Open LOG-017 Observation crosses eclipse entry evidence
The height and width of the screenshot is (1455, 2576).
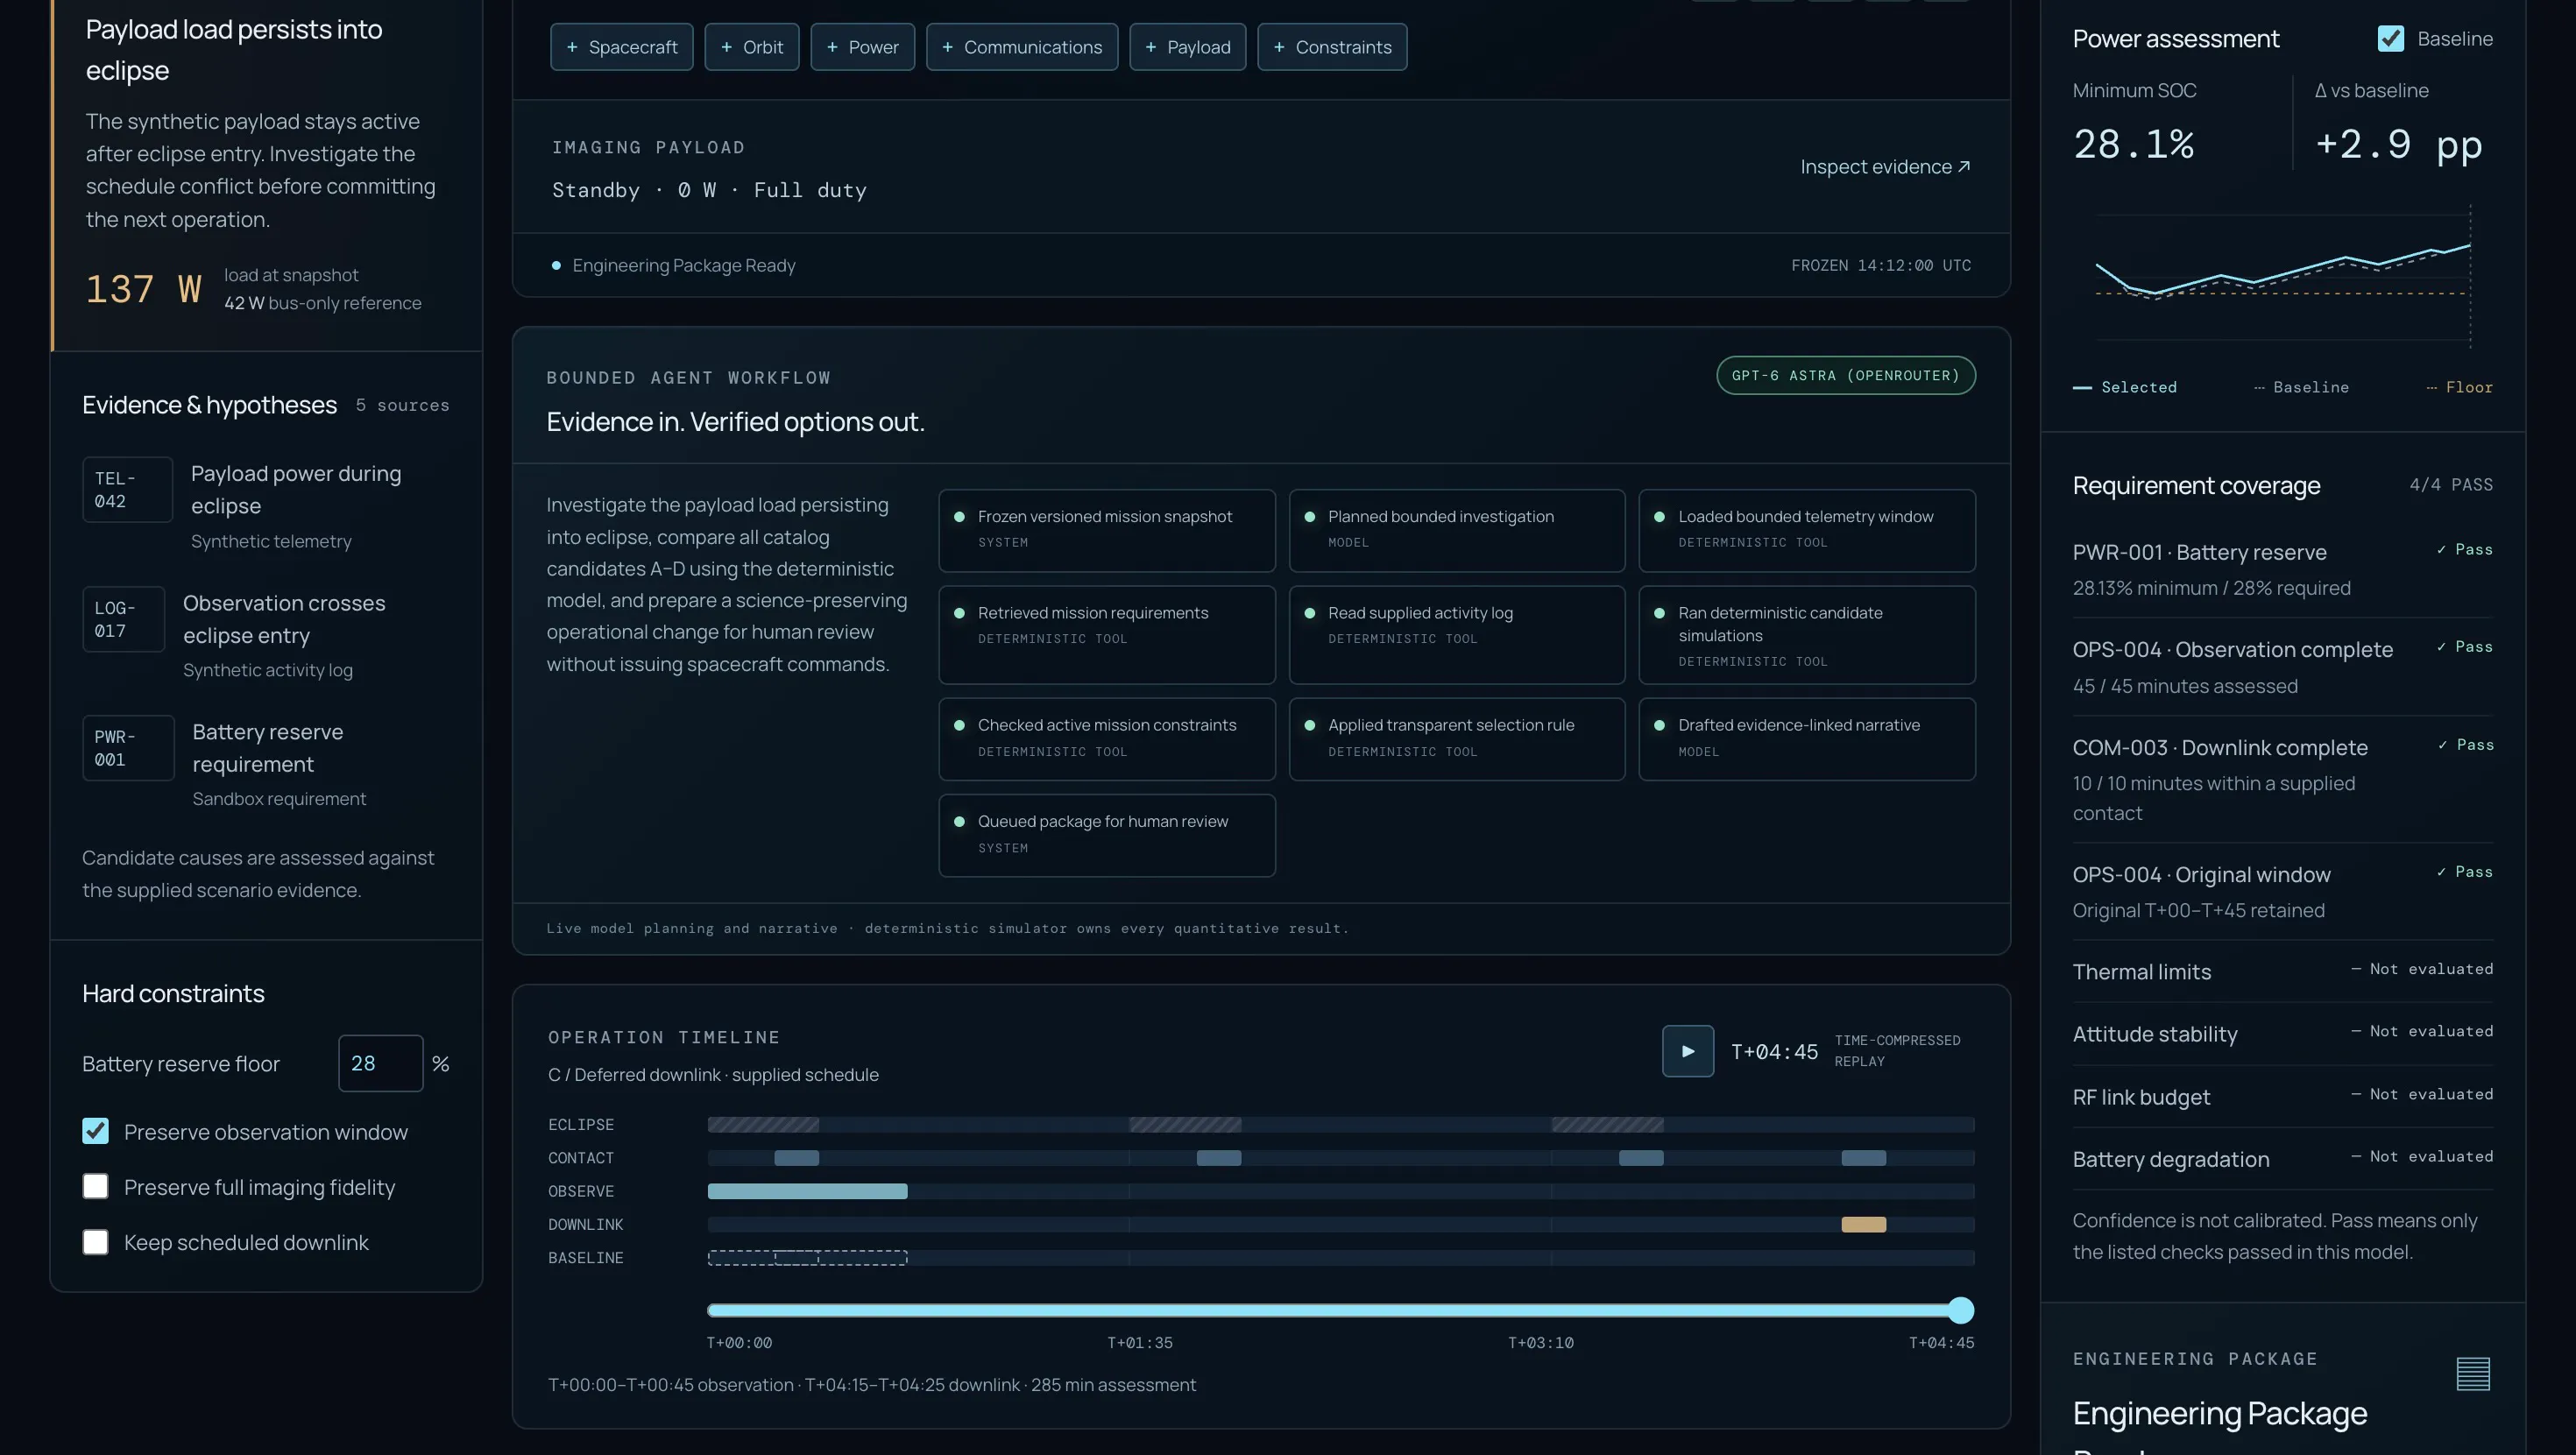tap(266, 636)
